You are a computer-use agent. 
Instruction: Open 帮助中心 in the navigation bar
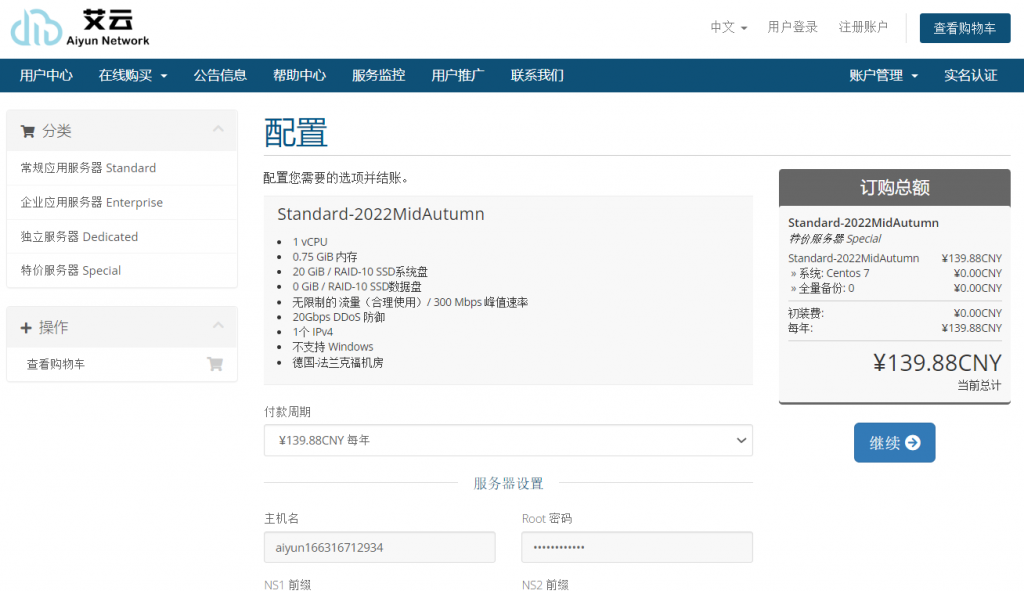[x=299, y=75]
